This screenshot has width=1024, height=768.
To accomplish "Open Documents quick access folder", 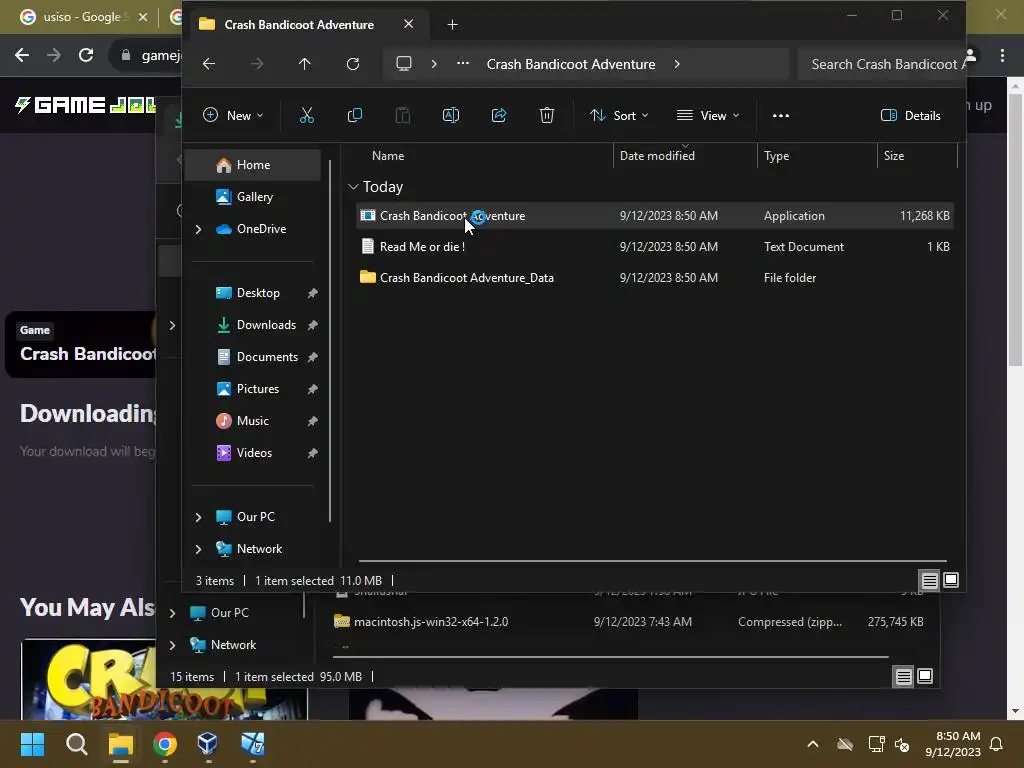I will (267, 357).
